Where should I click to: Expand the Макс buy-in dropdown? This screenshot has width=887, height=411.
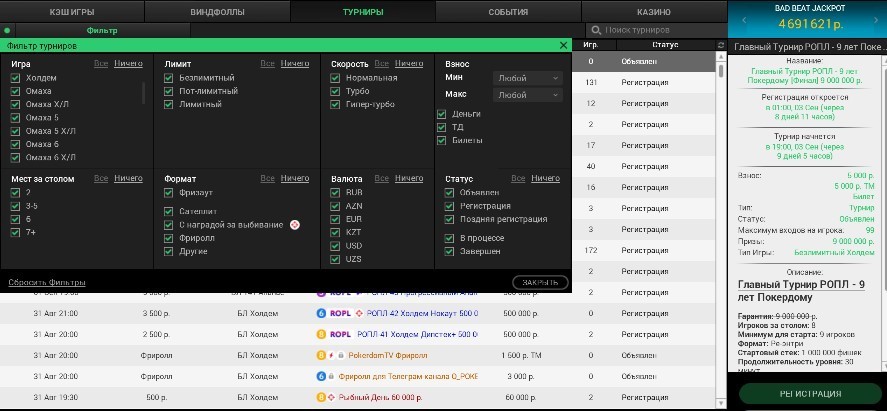tap(528, 95)
